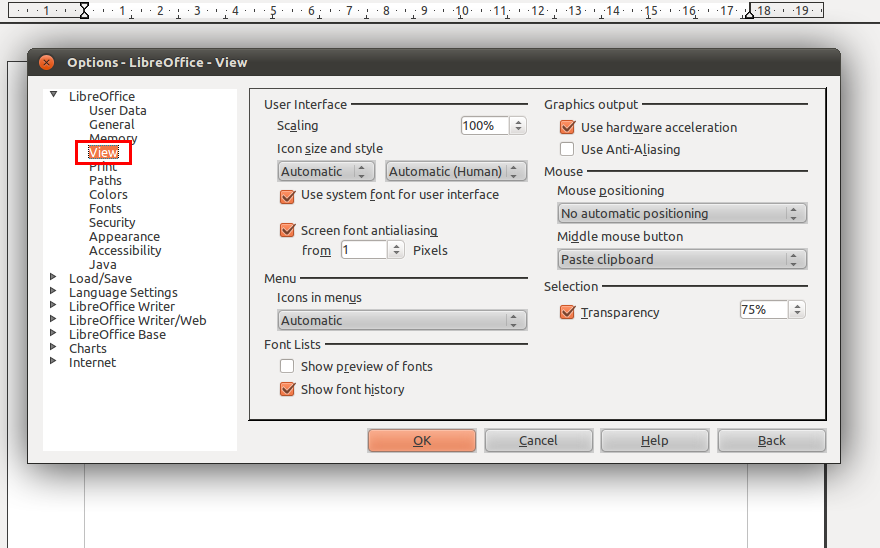The image size is (880, 548).
Task: Expand the Internet tree node
Action: click(x=53, y=361)
